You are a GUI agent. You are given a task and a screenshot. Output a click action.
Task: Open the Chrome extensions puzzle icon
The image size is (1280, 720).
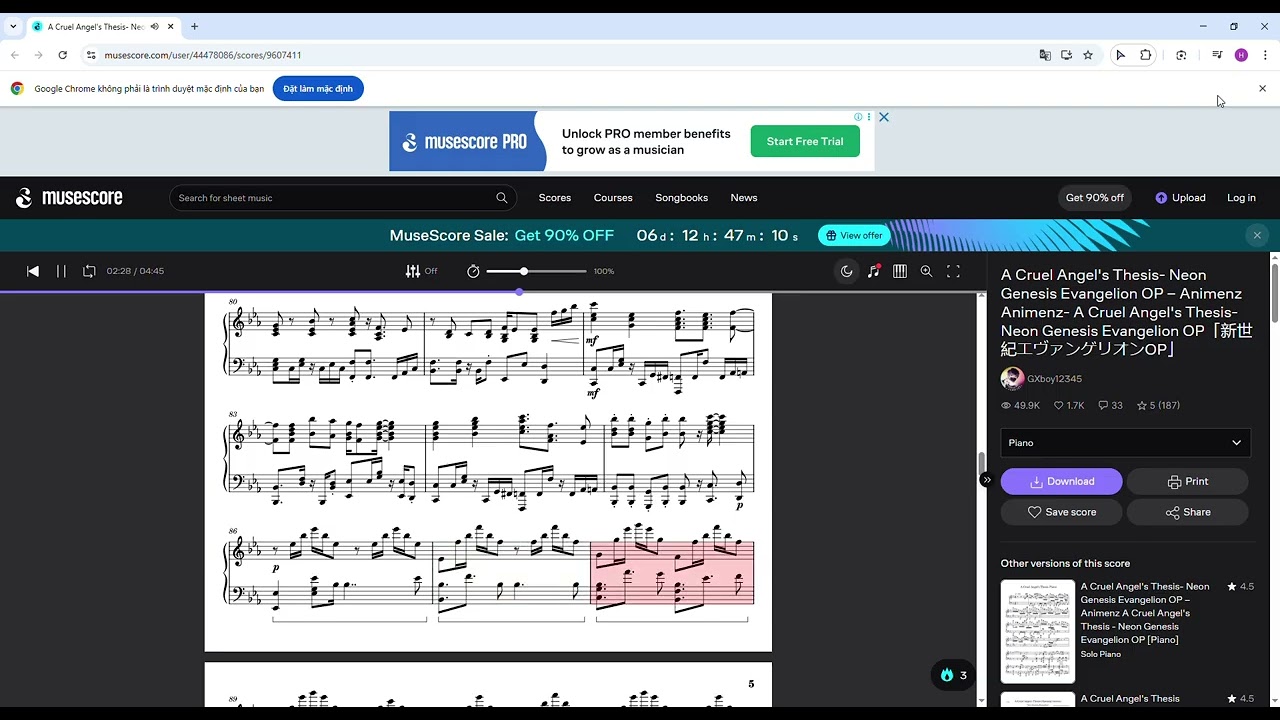click(1146, 55)
